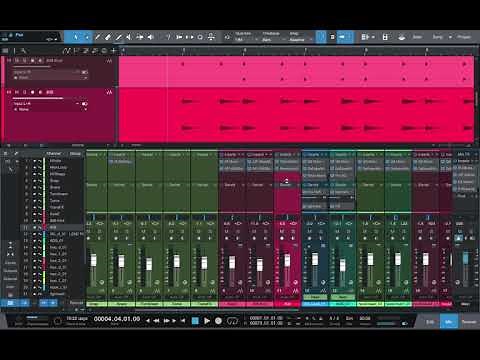Select the Eraser tool

pos(108,37)
